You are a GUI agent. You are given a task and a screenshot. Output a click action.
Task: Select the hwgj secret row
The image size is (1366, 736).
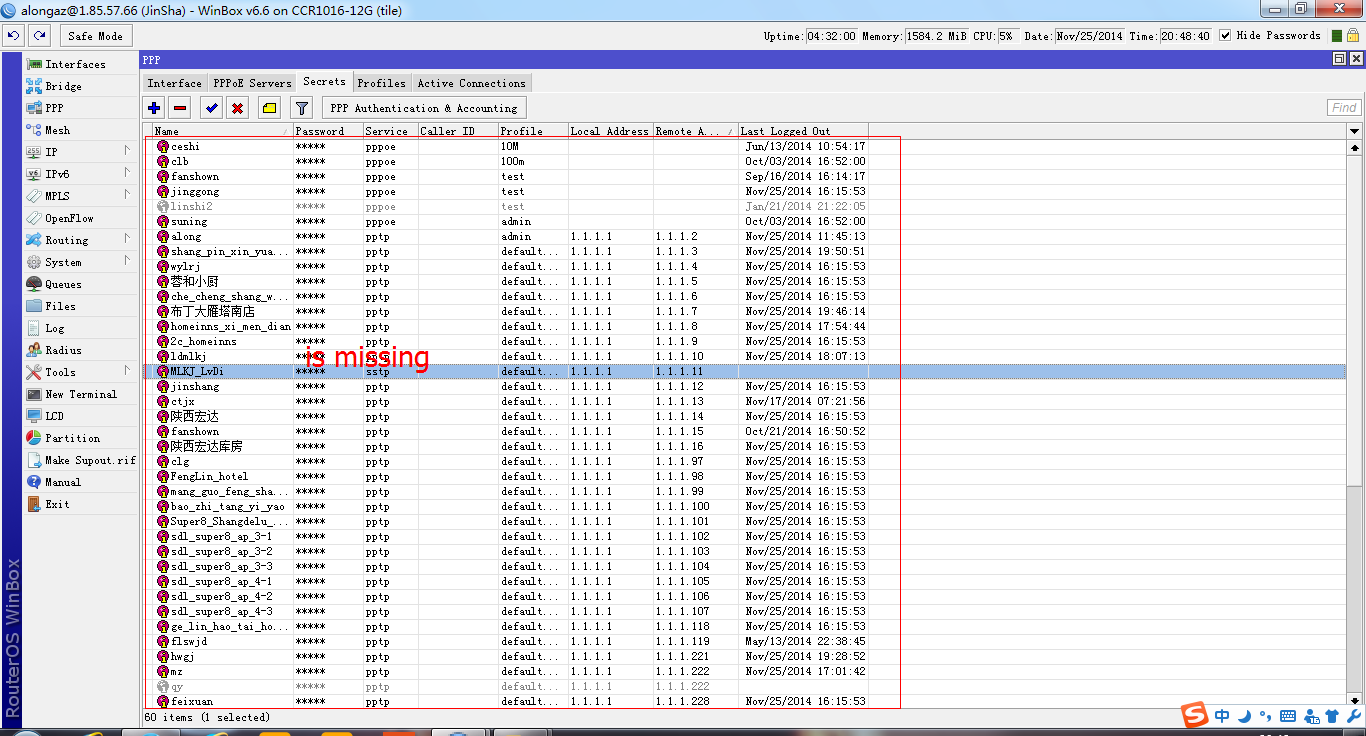(x=745, y=656)
